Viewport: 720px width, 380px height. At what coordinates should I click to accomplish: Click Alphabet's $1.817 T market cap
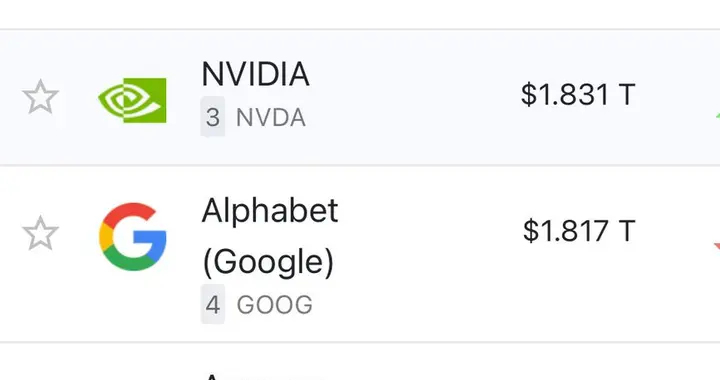tap(579, 231)
